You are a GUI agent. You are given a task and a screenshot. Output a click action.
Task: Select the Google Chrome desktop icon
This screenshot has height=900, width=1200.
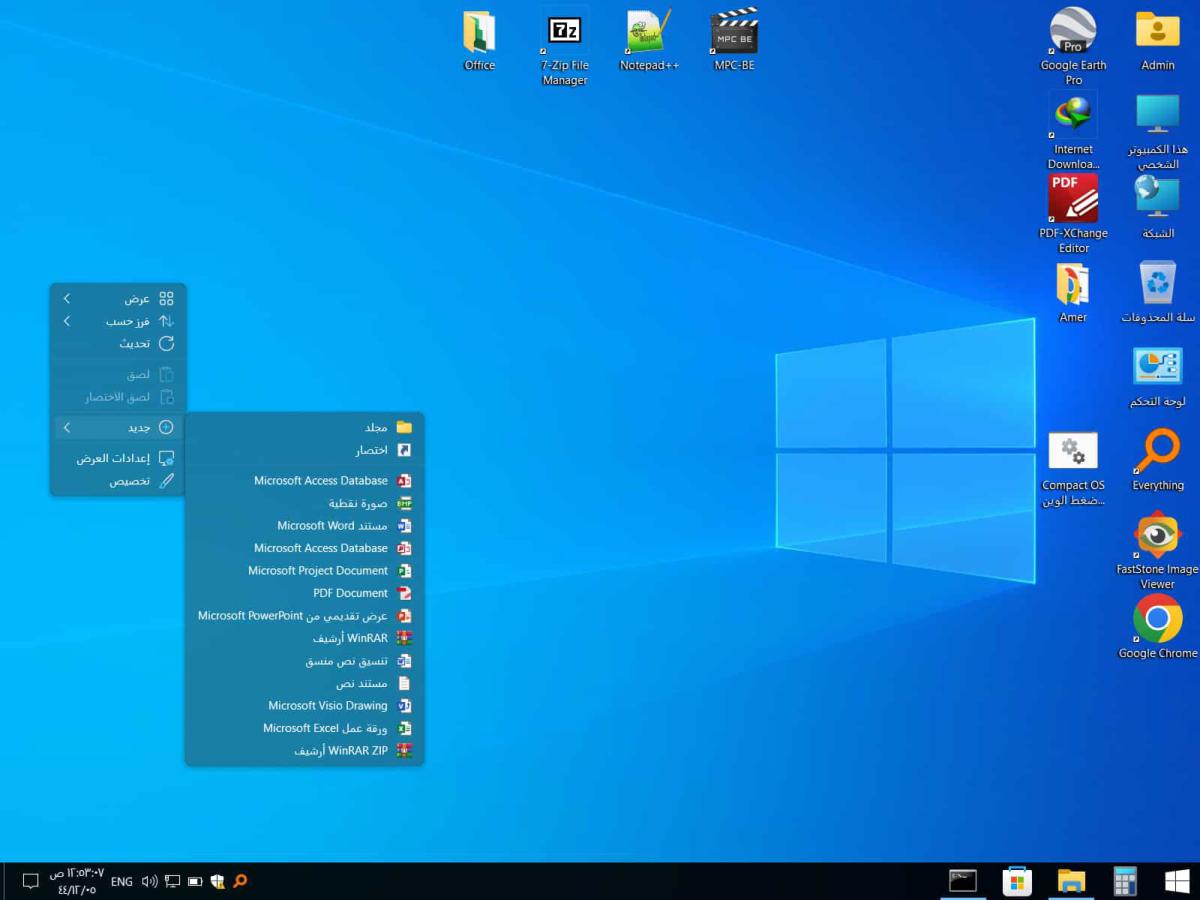point(1157,620)
